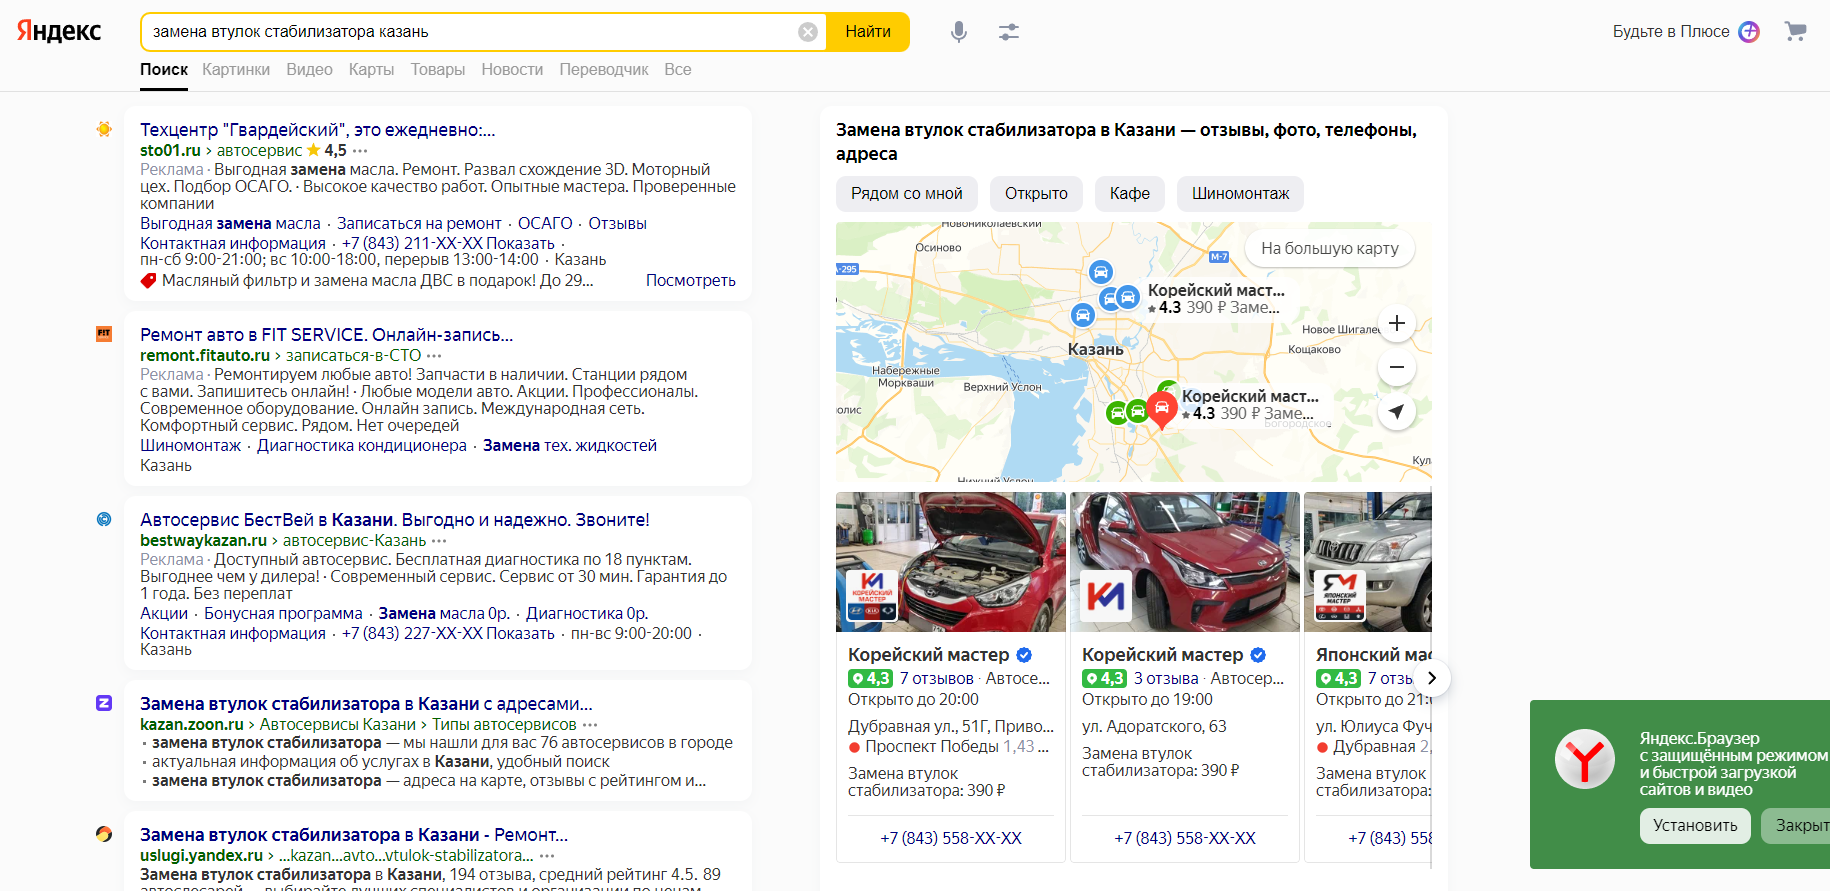Open the three-dot menu next to remont.fitauto.ru
Viewport: 1830px width, 891px height.
(434, 356)
